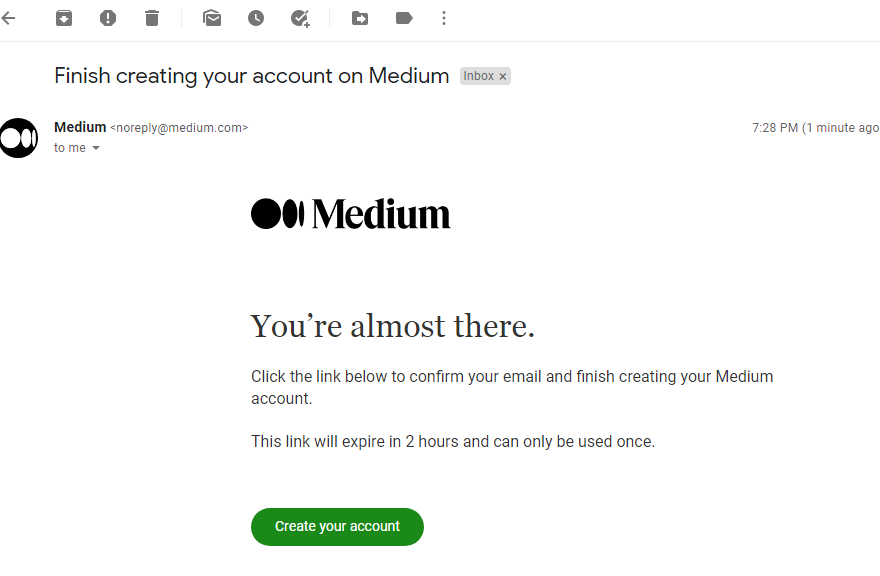Open the Labels icon
The width and height of the screenshot is (880, 576).
click(404, 19)
